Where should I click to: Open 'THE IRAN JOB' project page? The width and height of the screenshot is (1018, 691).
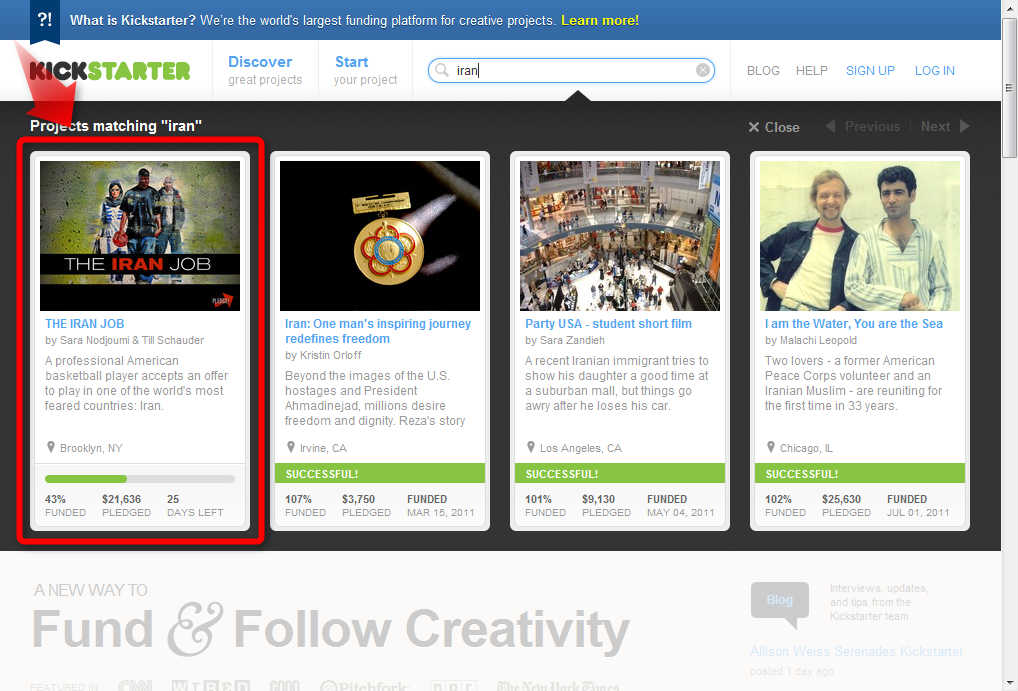point(84,323)
